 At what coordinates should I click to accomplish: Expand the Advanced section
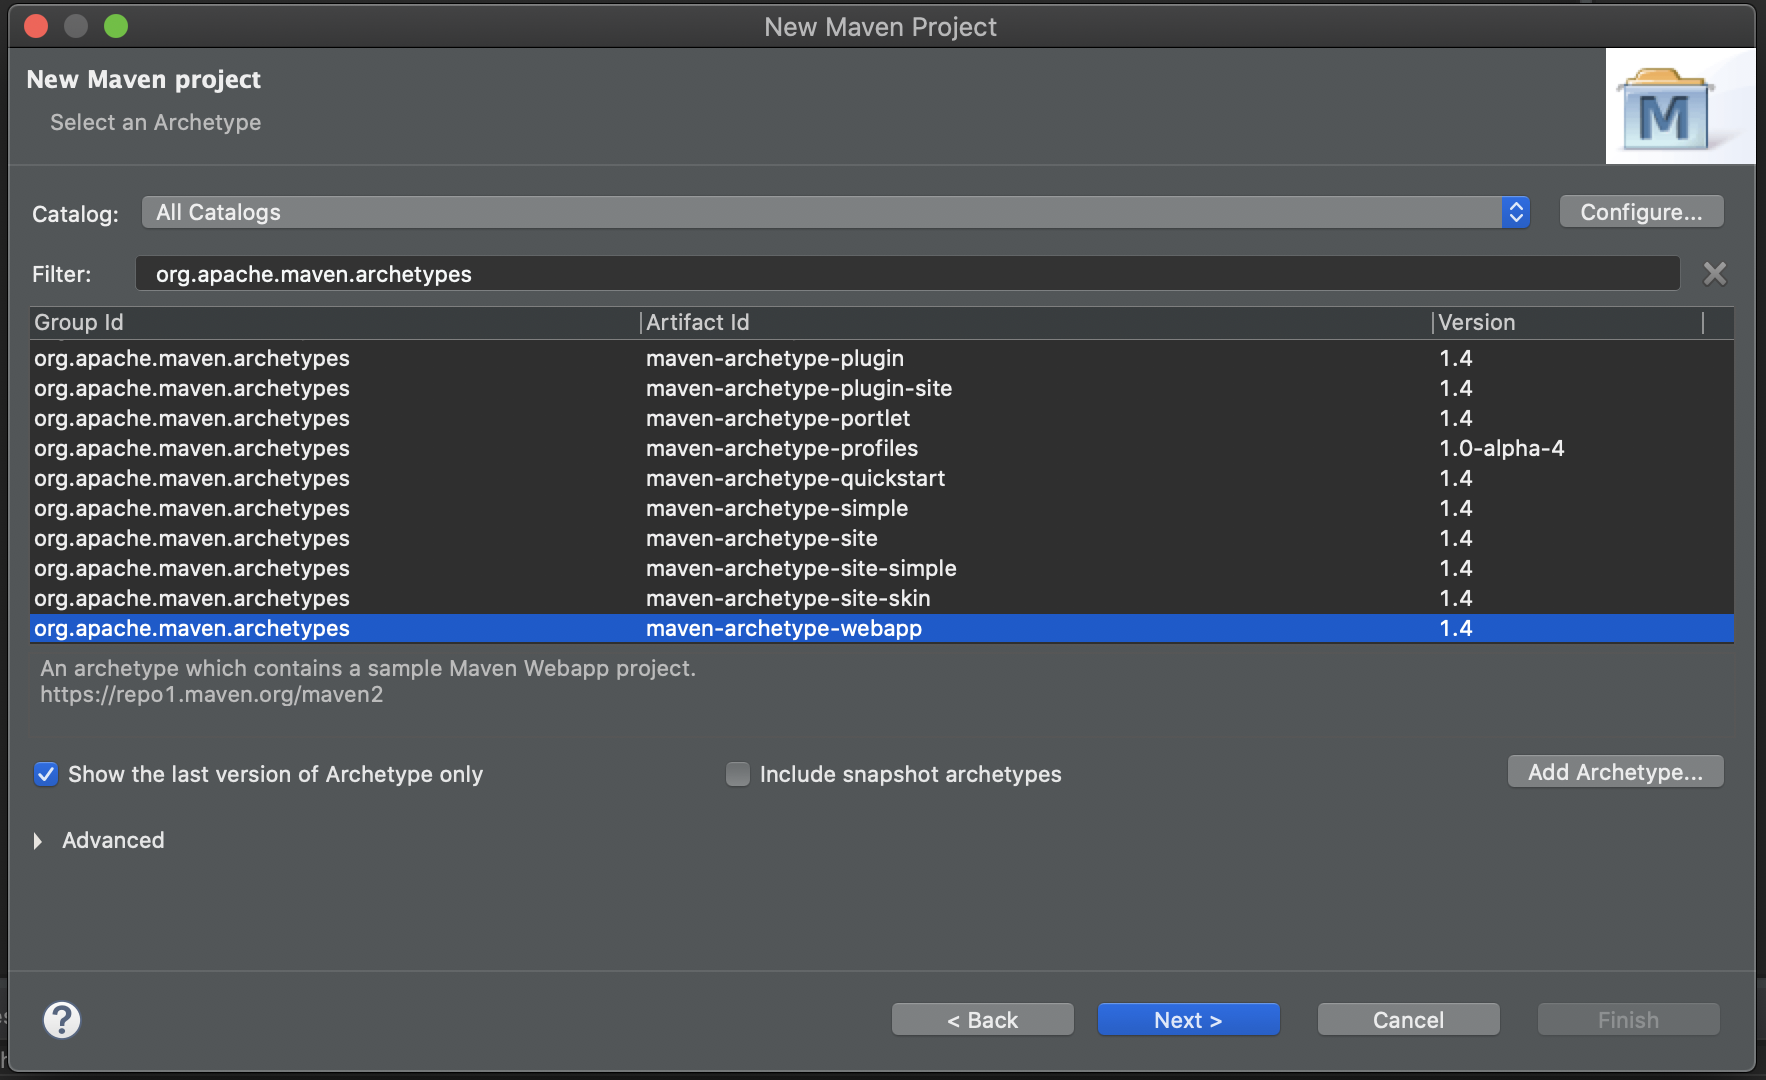coord(38,841)
